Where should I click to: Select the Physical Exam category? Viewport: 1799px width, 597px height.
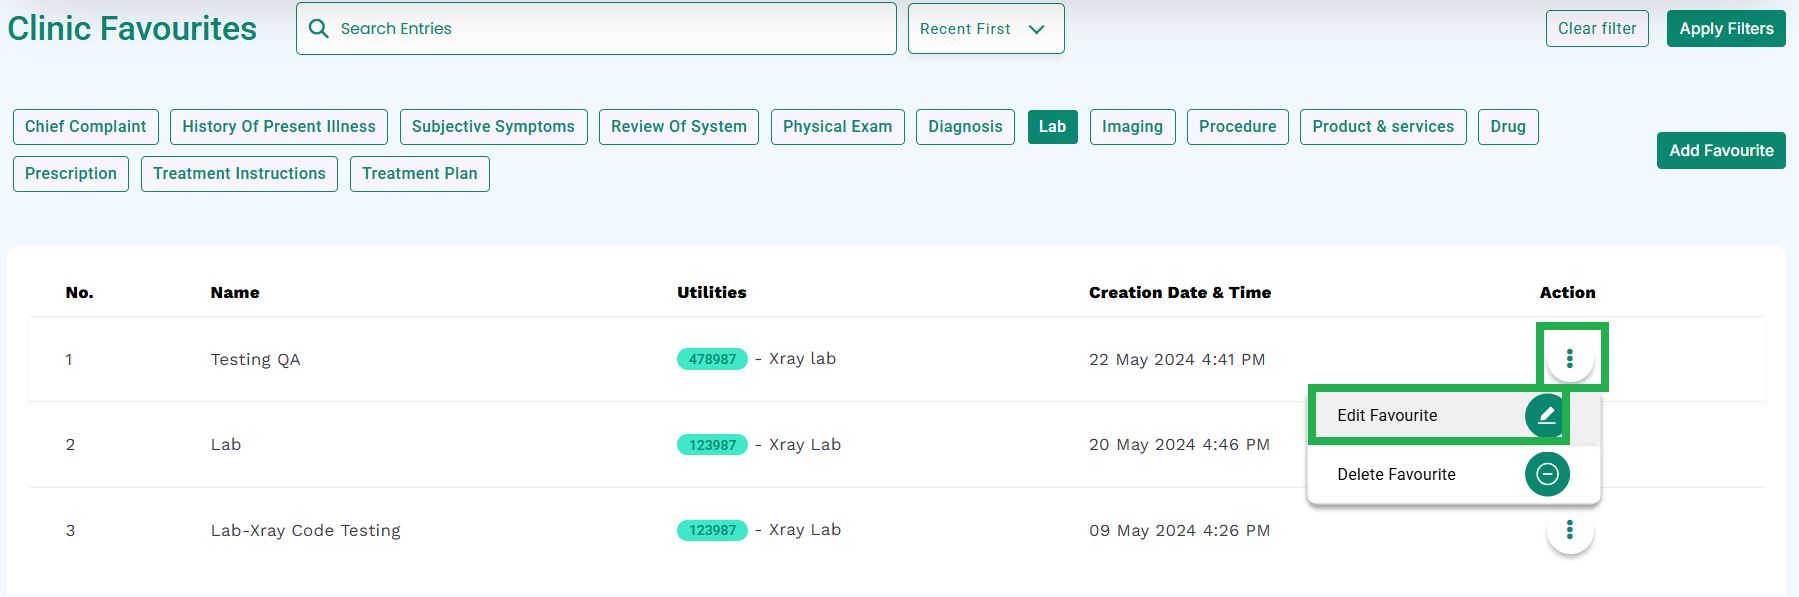(838, 127)
